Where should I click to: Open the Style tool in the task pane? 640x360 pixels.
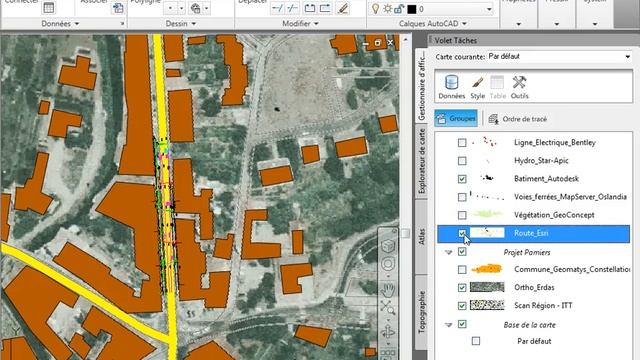(x=477, y=87)
